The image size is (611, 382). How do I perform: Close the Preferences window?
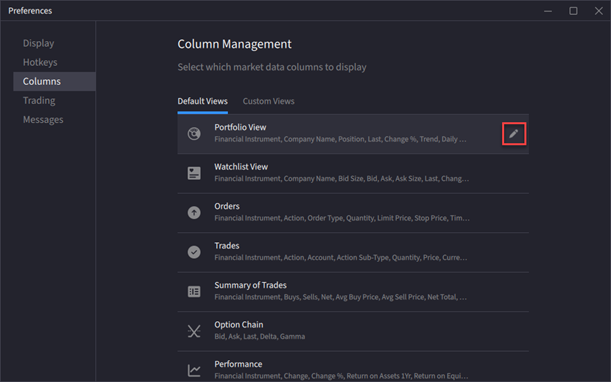(599, 11)
